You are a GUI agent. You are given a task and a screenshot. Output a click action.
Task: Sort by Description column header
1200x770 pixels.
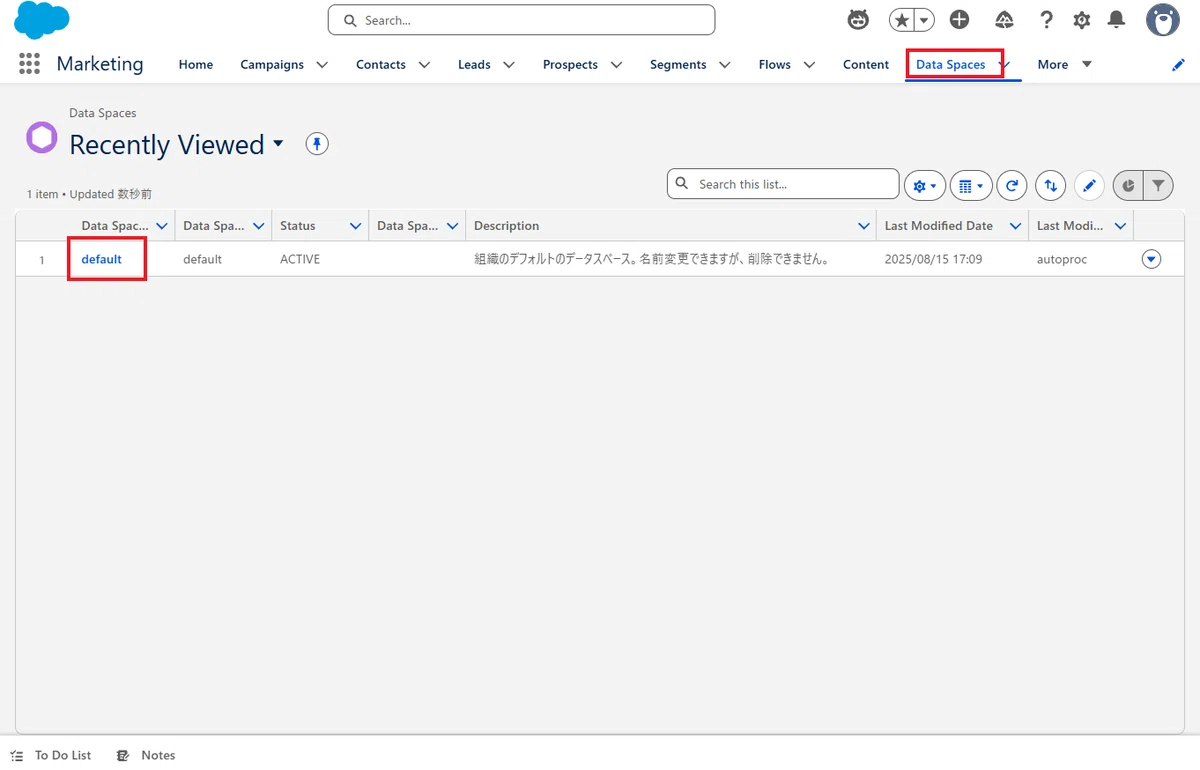[506, 226]
